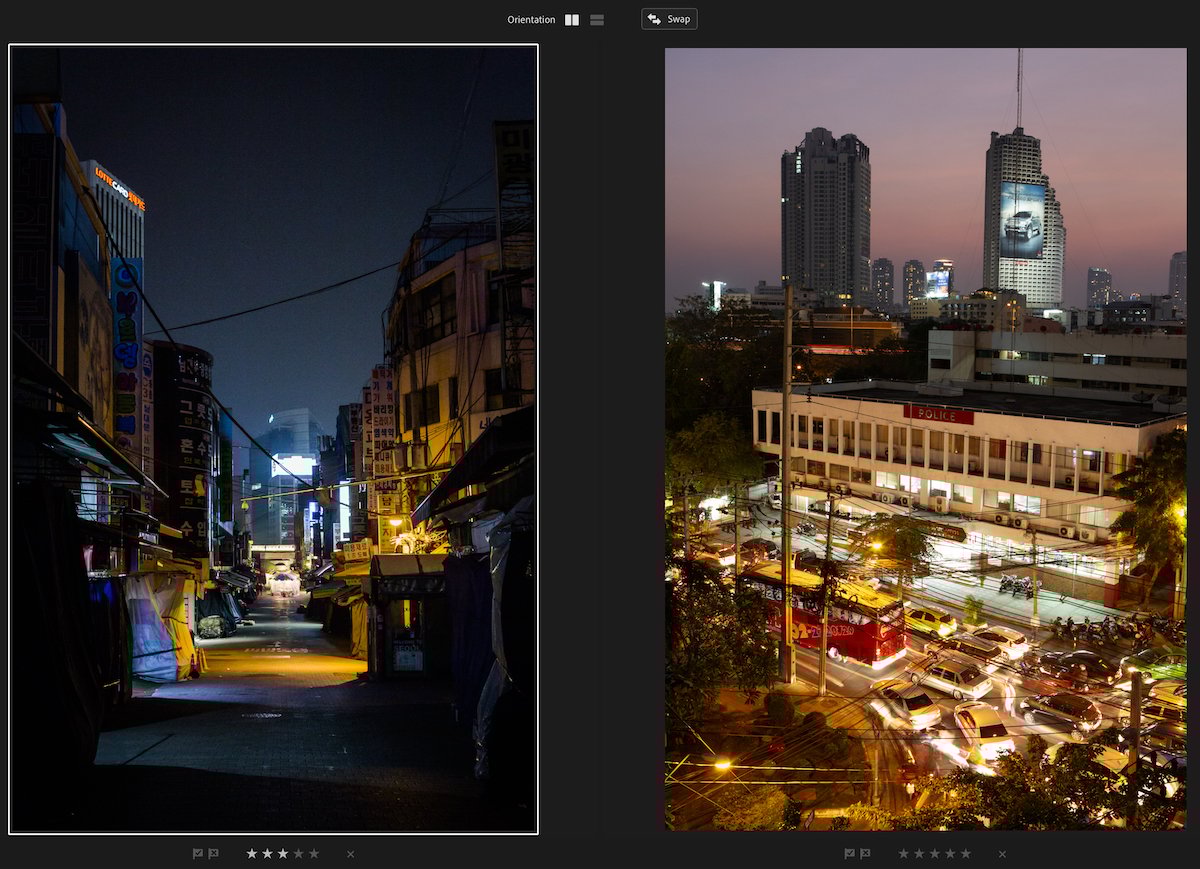1200x869 pixels.
Task: Reject the right-hand photo with the reject flag
Action: [x=866, y=854]
